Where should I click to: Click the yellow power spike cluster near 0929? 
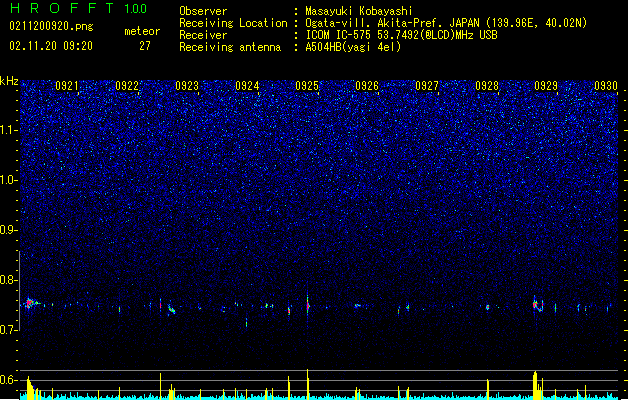[x=538, y=385]
